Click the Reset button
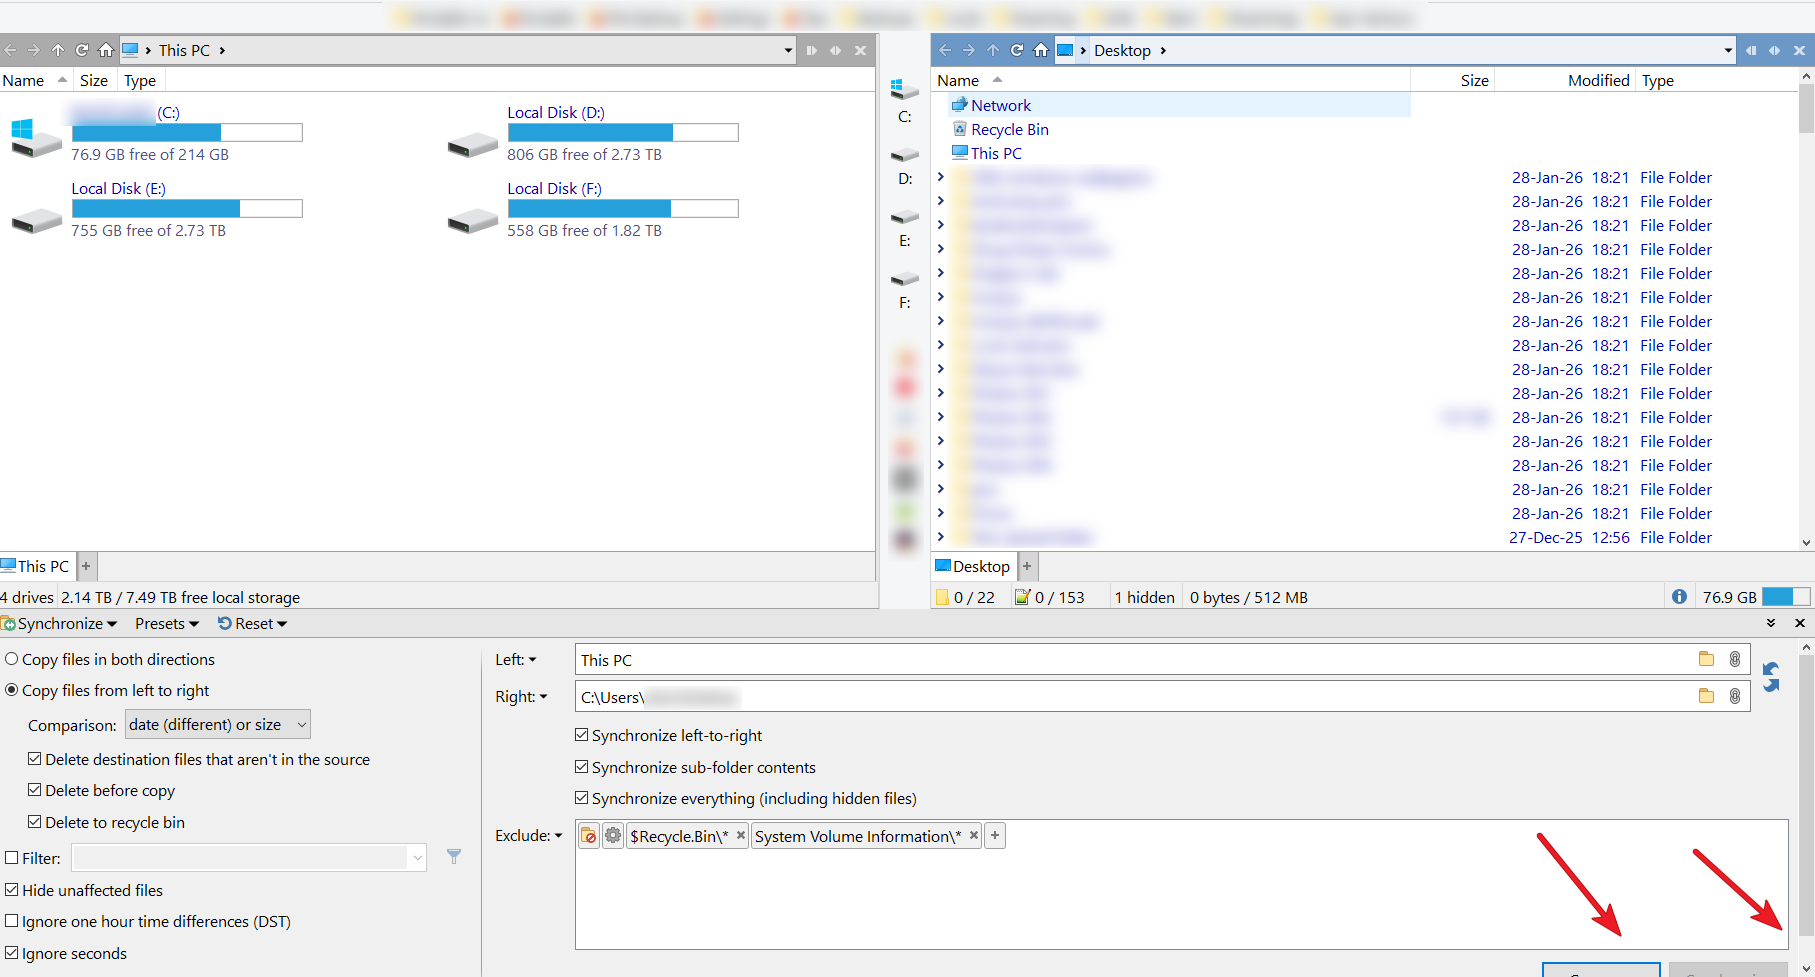1815x977 pixels. [252, 624]
